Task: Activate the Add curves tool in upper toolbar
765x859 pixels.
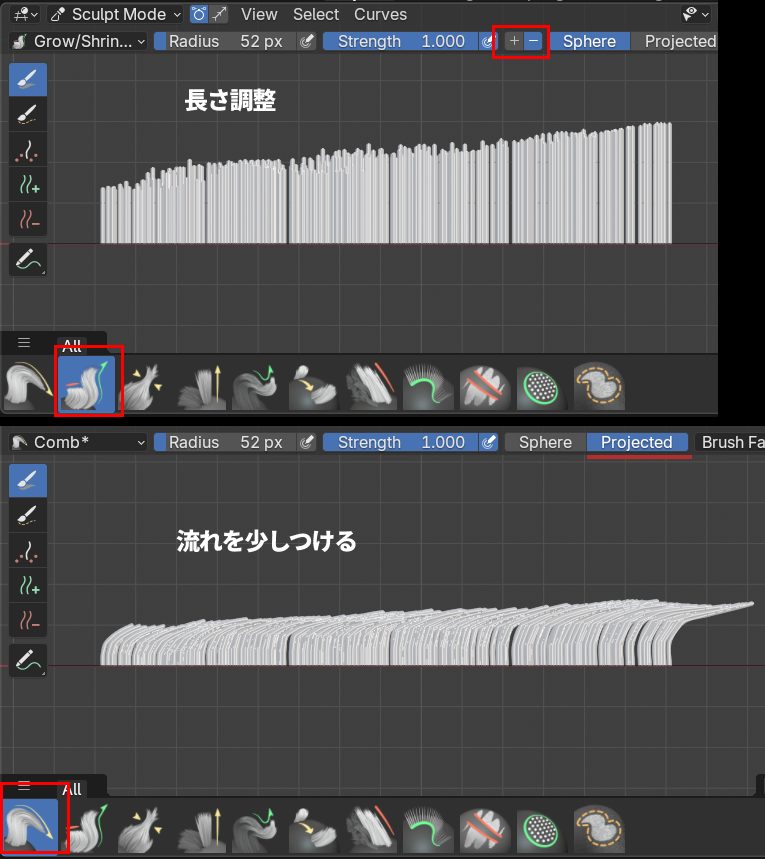Action: coord(27,183)
